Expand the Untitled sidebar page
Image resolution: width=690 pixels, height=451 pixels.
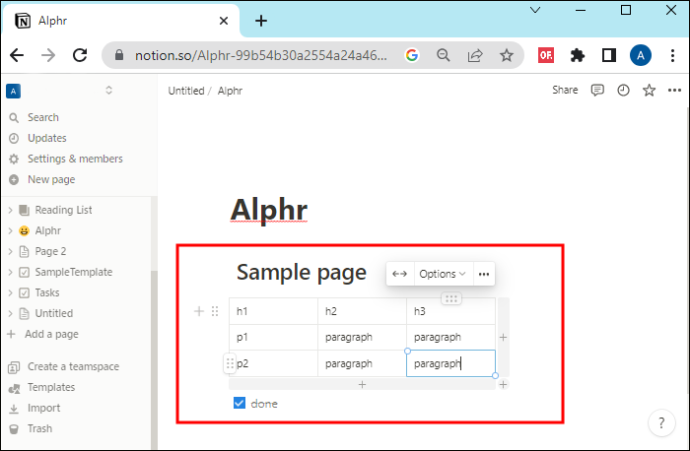11,313
